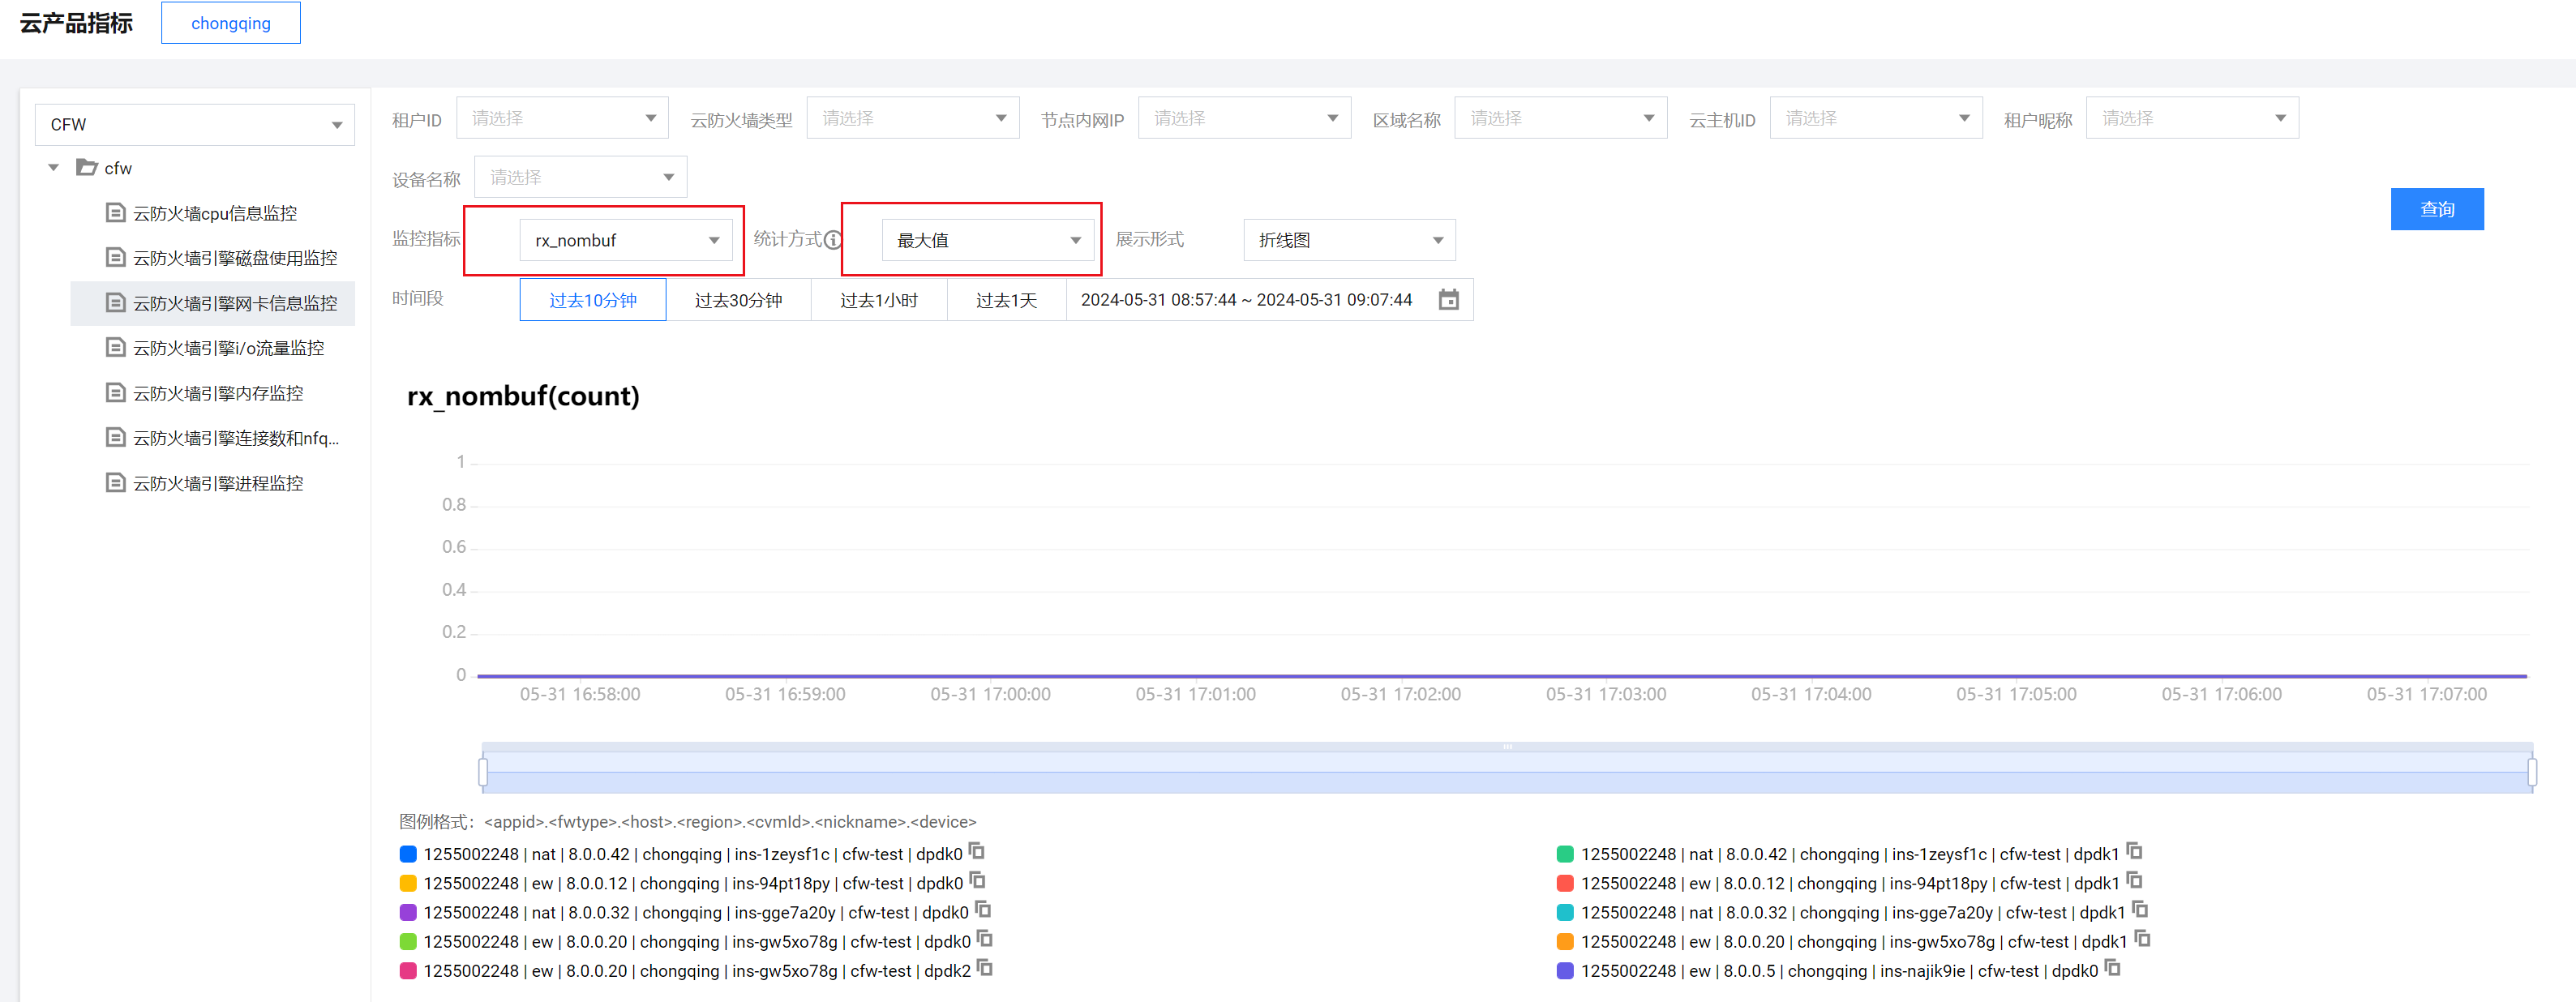2576x1002 pixels.
Task: Toggle blue legend swatch for nat 8.0.0.42 dpdk0
Action: pyautogui.click(x=408, y=854)
